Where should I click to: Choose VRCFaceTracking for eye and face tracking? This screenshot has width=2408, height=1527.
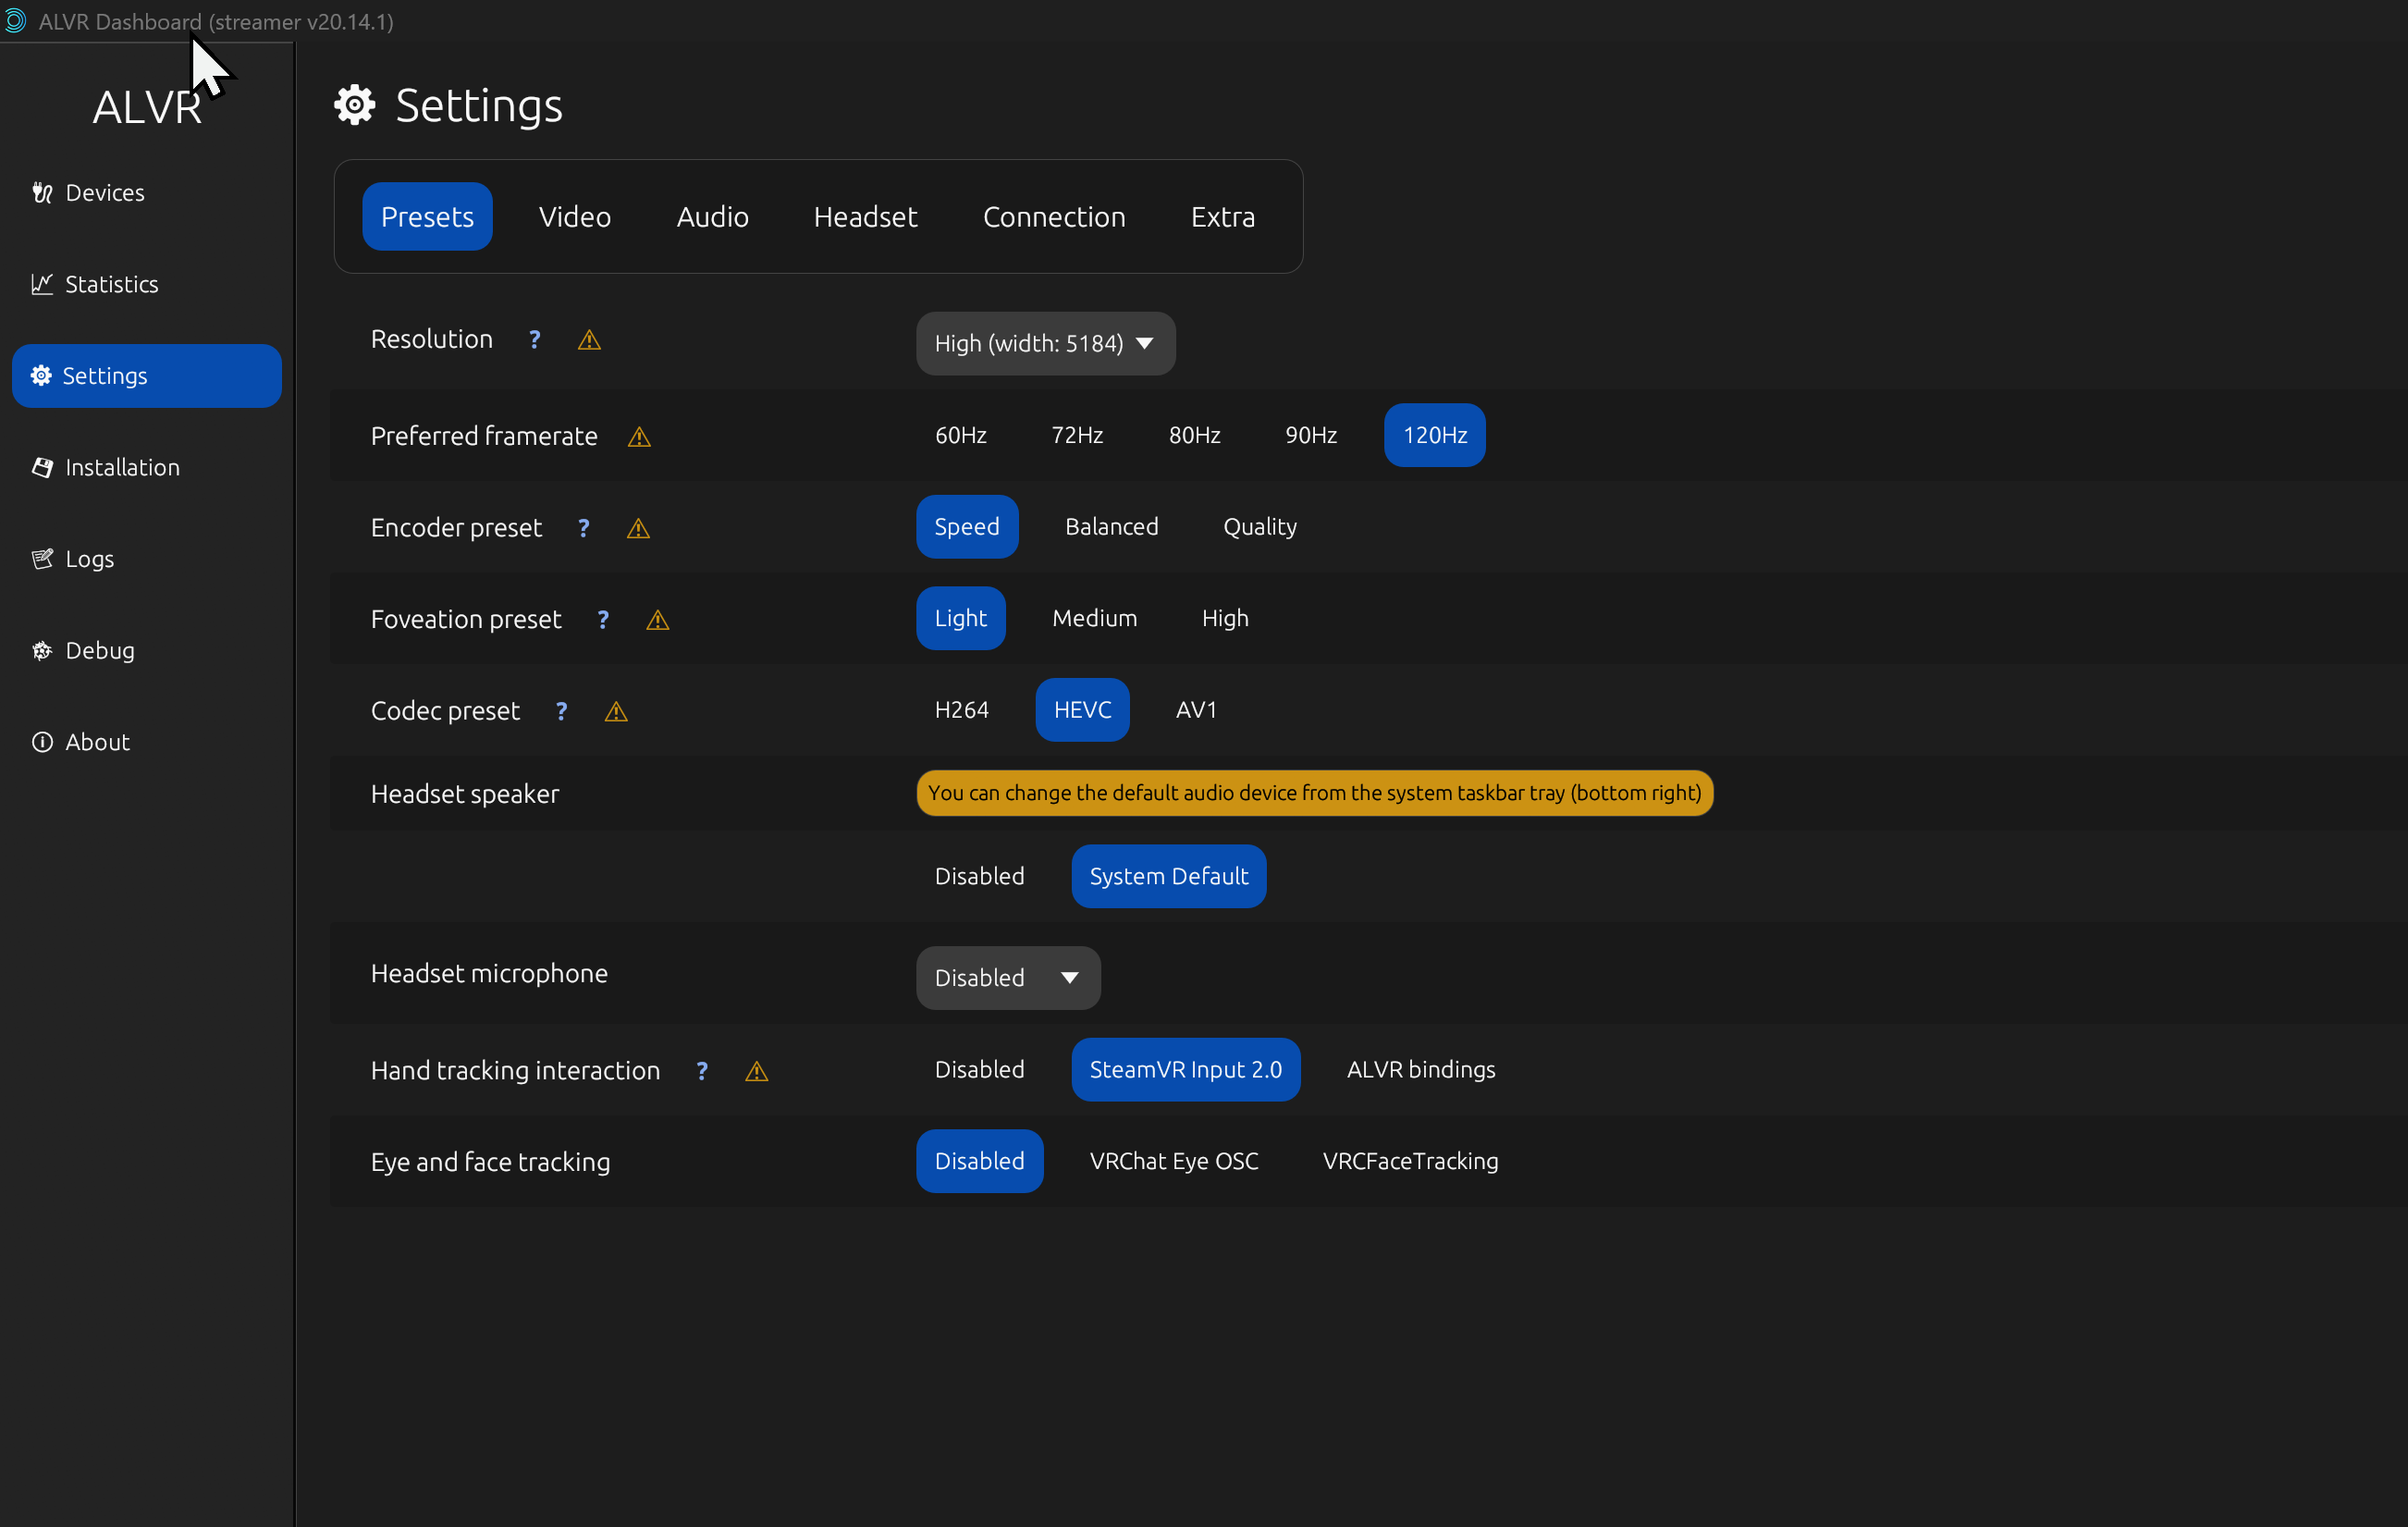pyautogui.click(x=1410, y=1161)
